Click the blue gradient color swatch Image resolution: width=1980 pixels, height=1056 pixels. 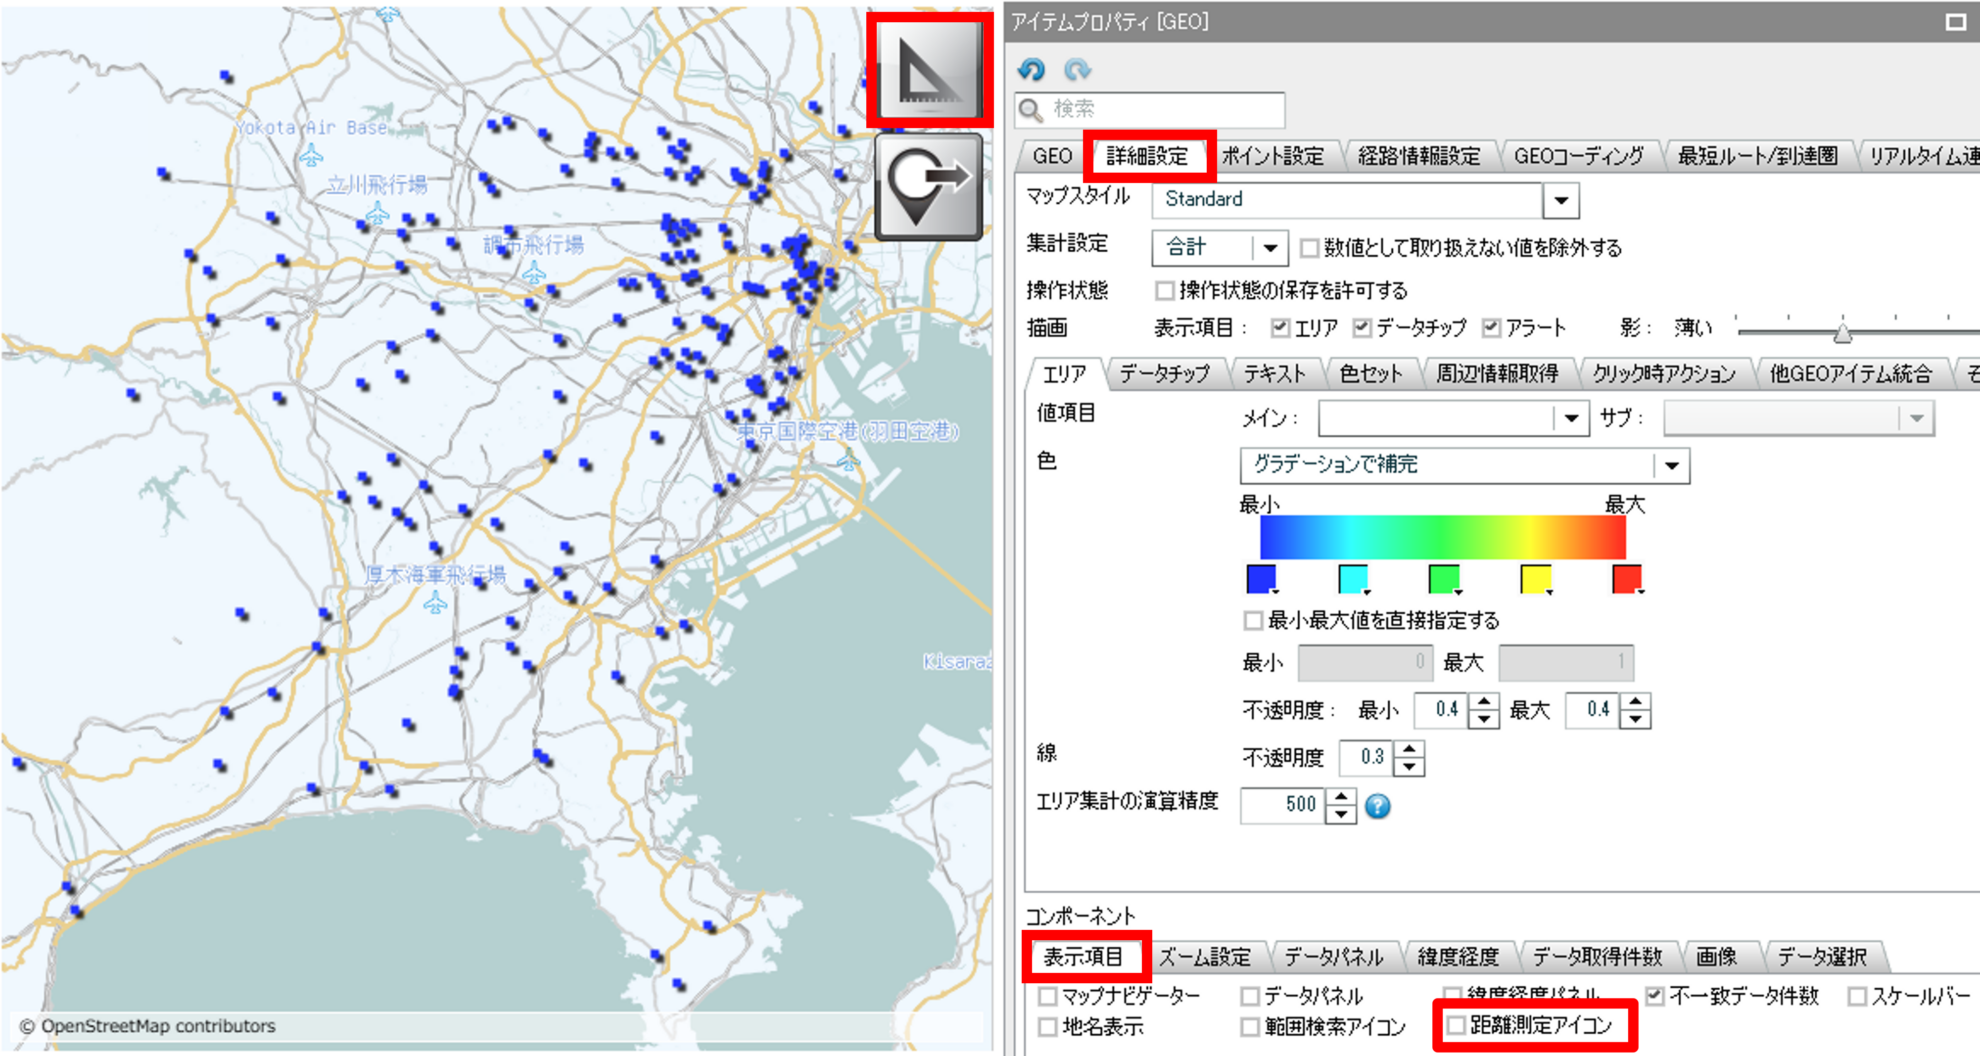[1261, 579]
